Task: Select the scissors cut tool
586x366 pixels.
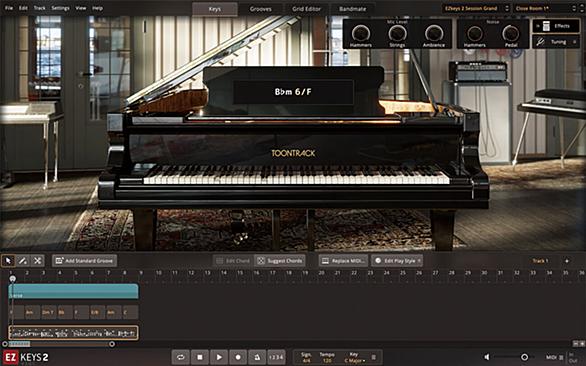Action: 37,261
